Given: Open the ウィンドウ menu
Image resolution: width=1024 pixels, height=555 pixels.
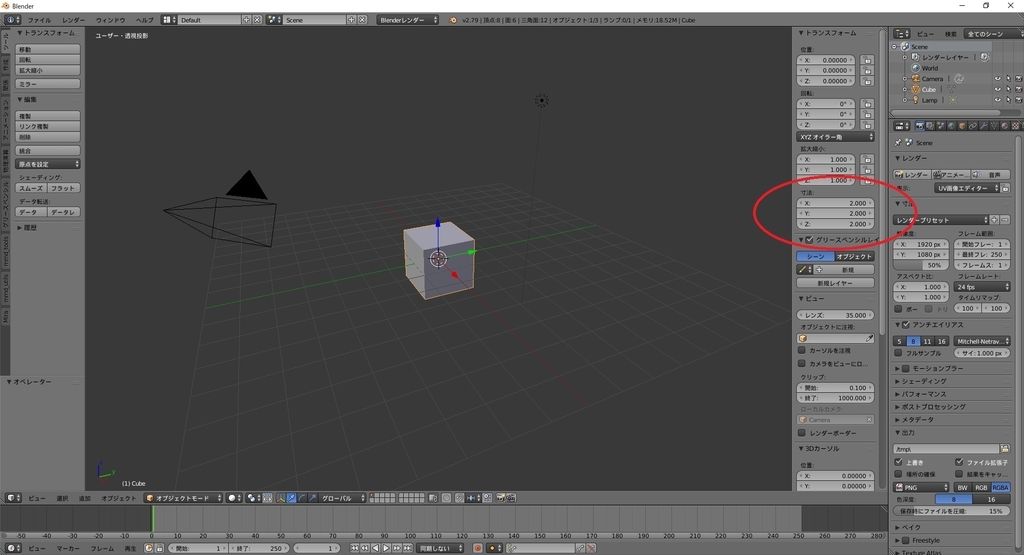Looking at the screenshot, I should point(110,20).
